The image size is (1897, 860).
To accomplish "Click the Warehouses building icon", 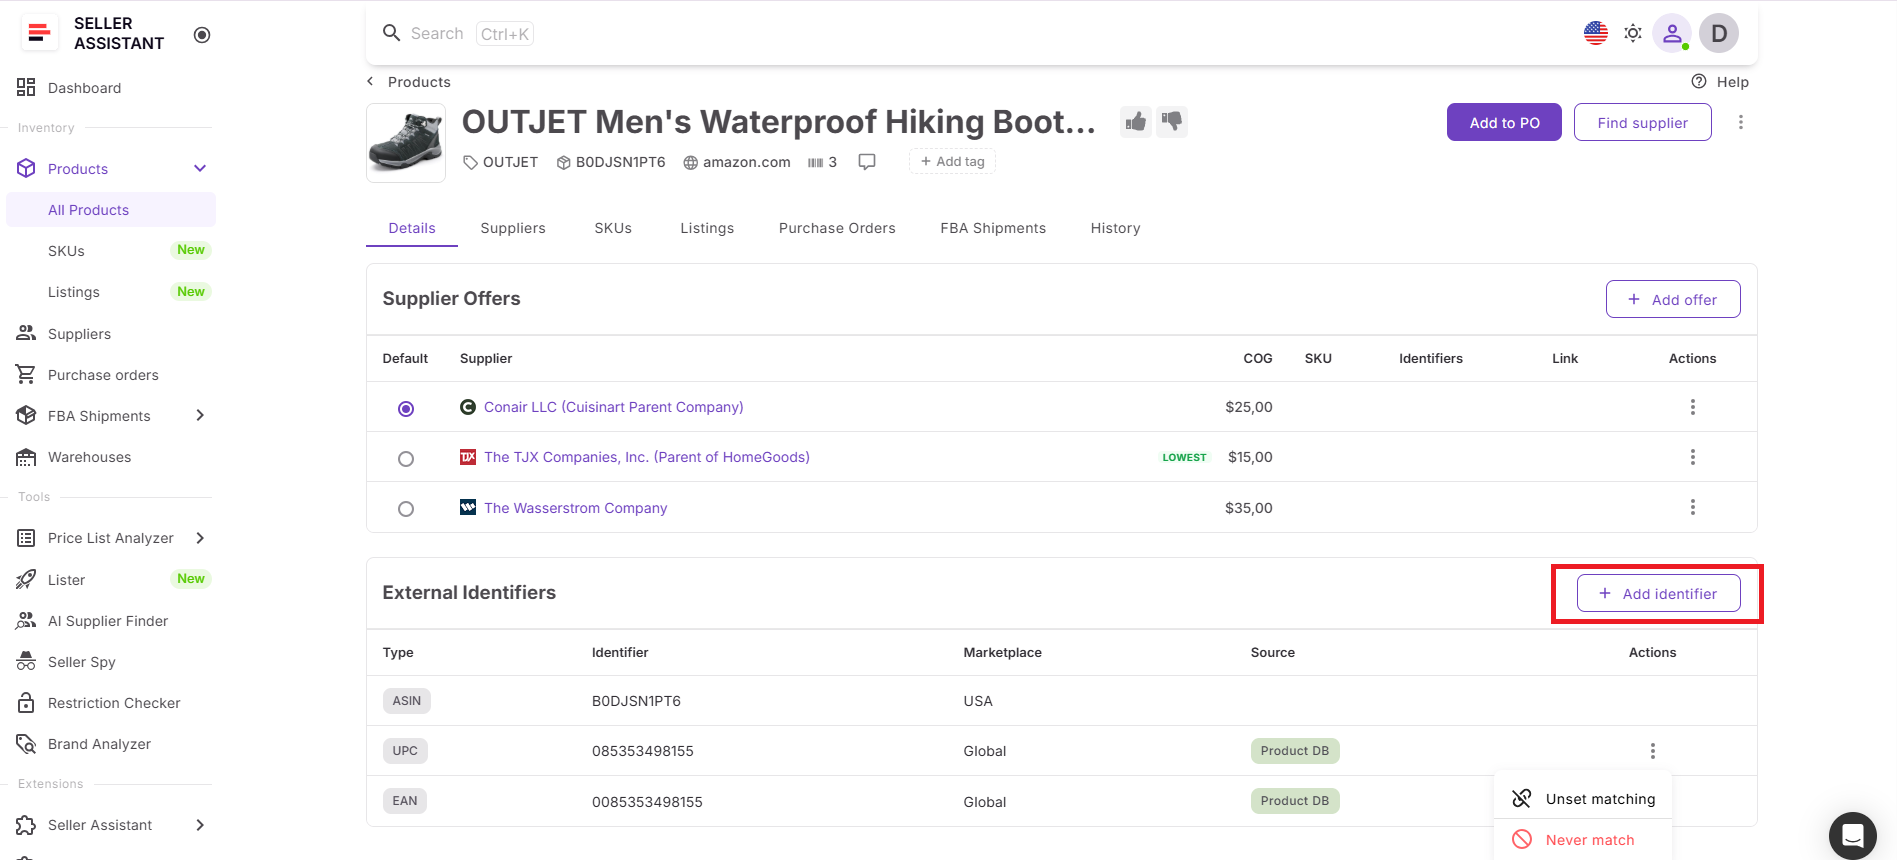I will click(x=26, y=457).
